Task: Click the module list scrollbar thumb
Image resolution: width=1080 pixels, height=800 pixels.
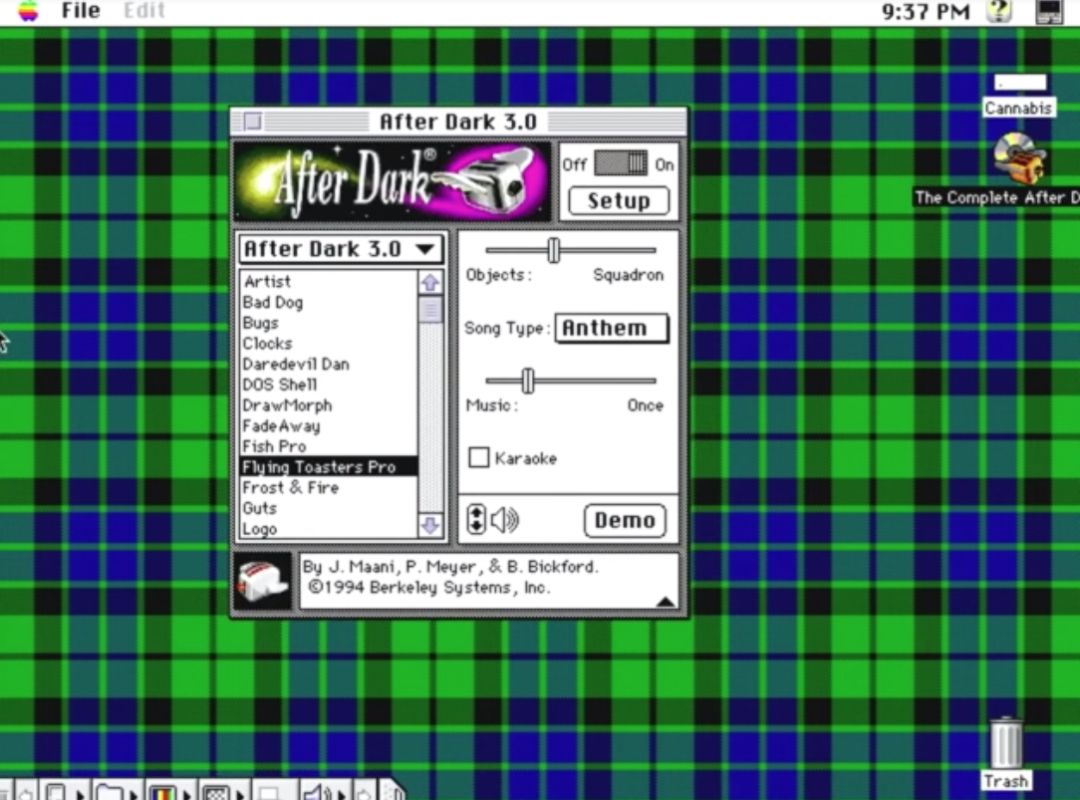Action: pyautogui.click(x=430, y=309)
